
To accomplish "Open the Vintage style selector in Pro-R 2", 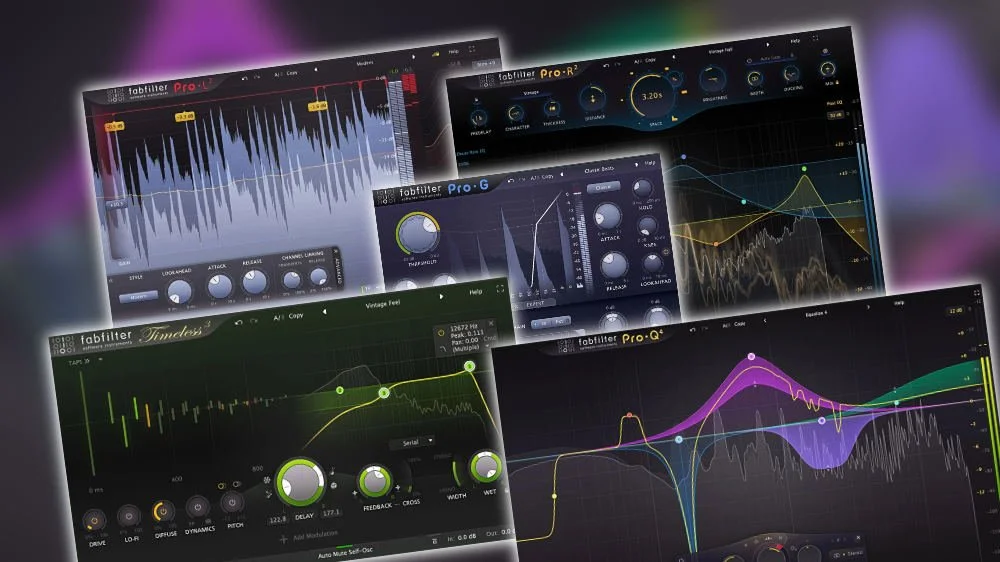I will 531,92.
